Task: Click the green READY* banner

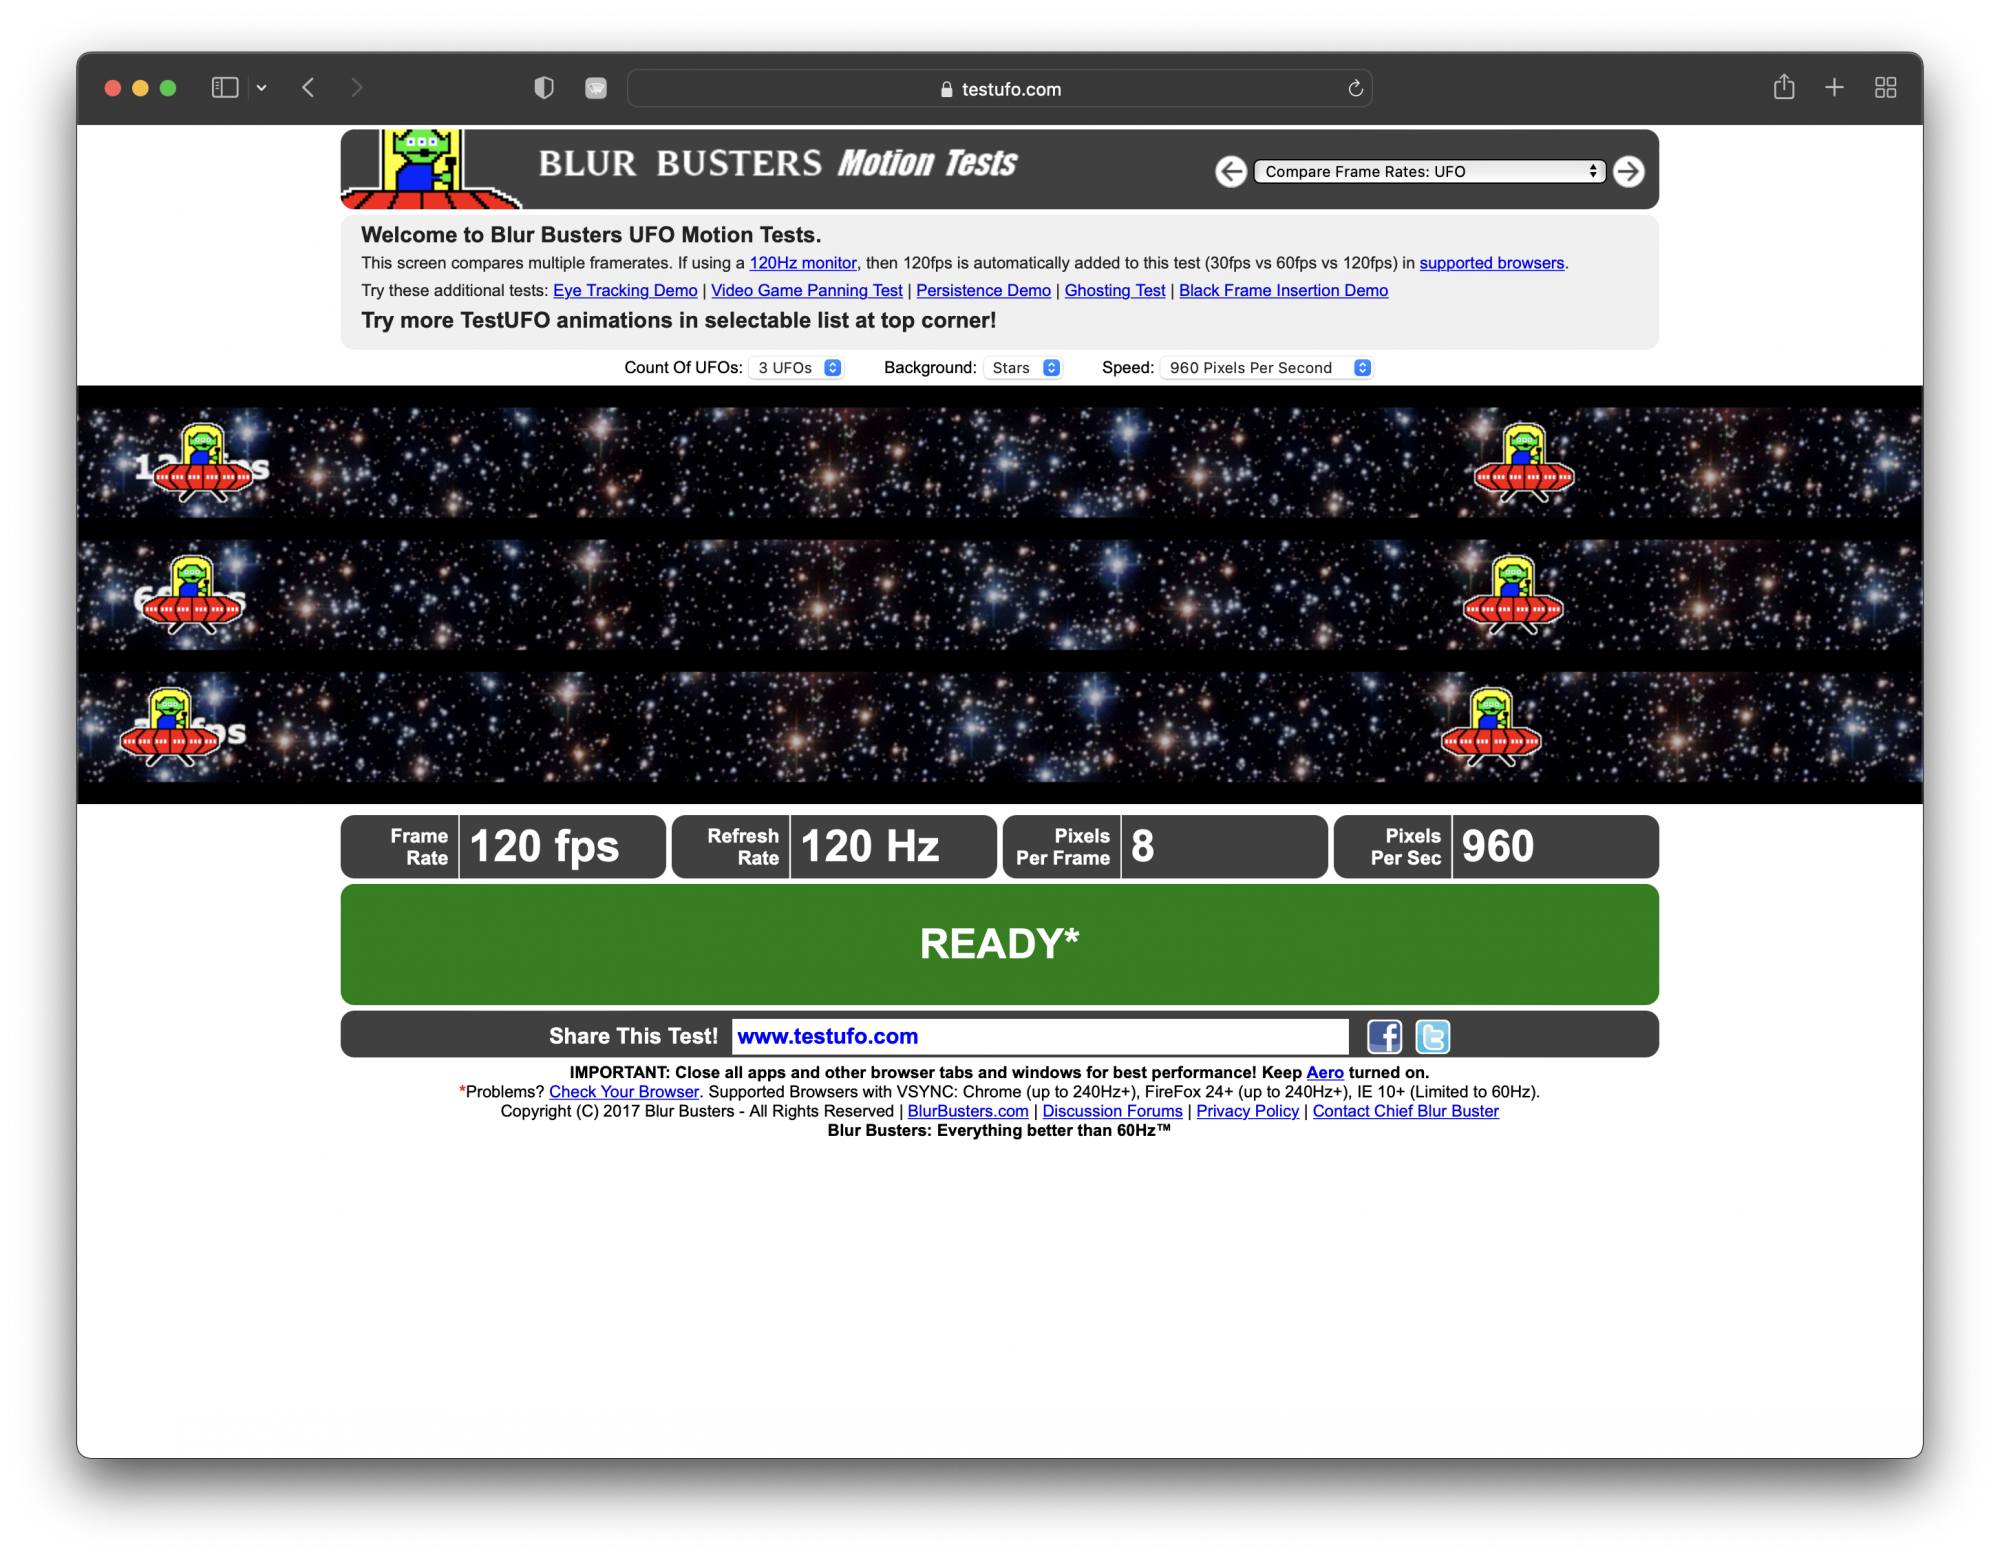Action: tap(999, 944)
